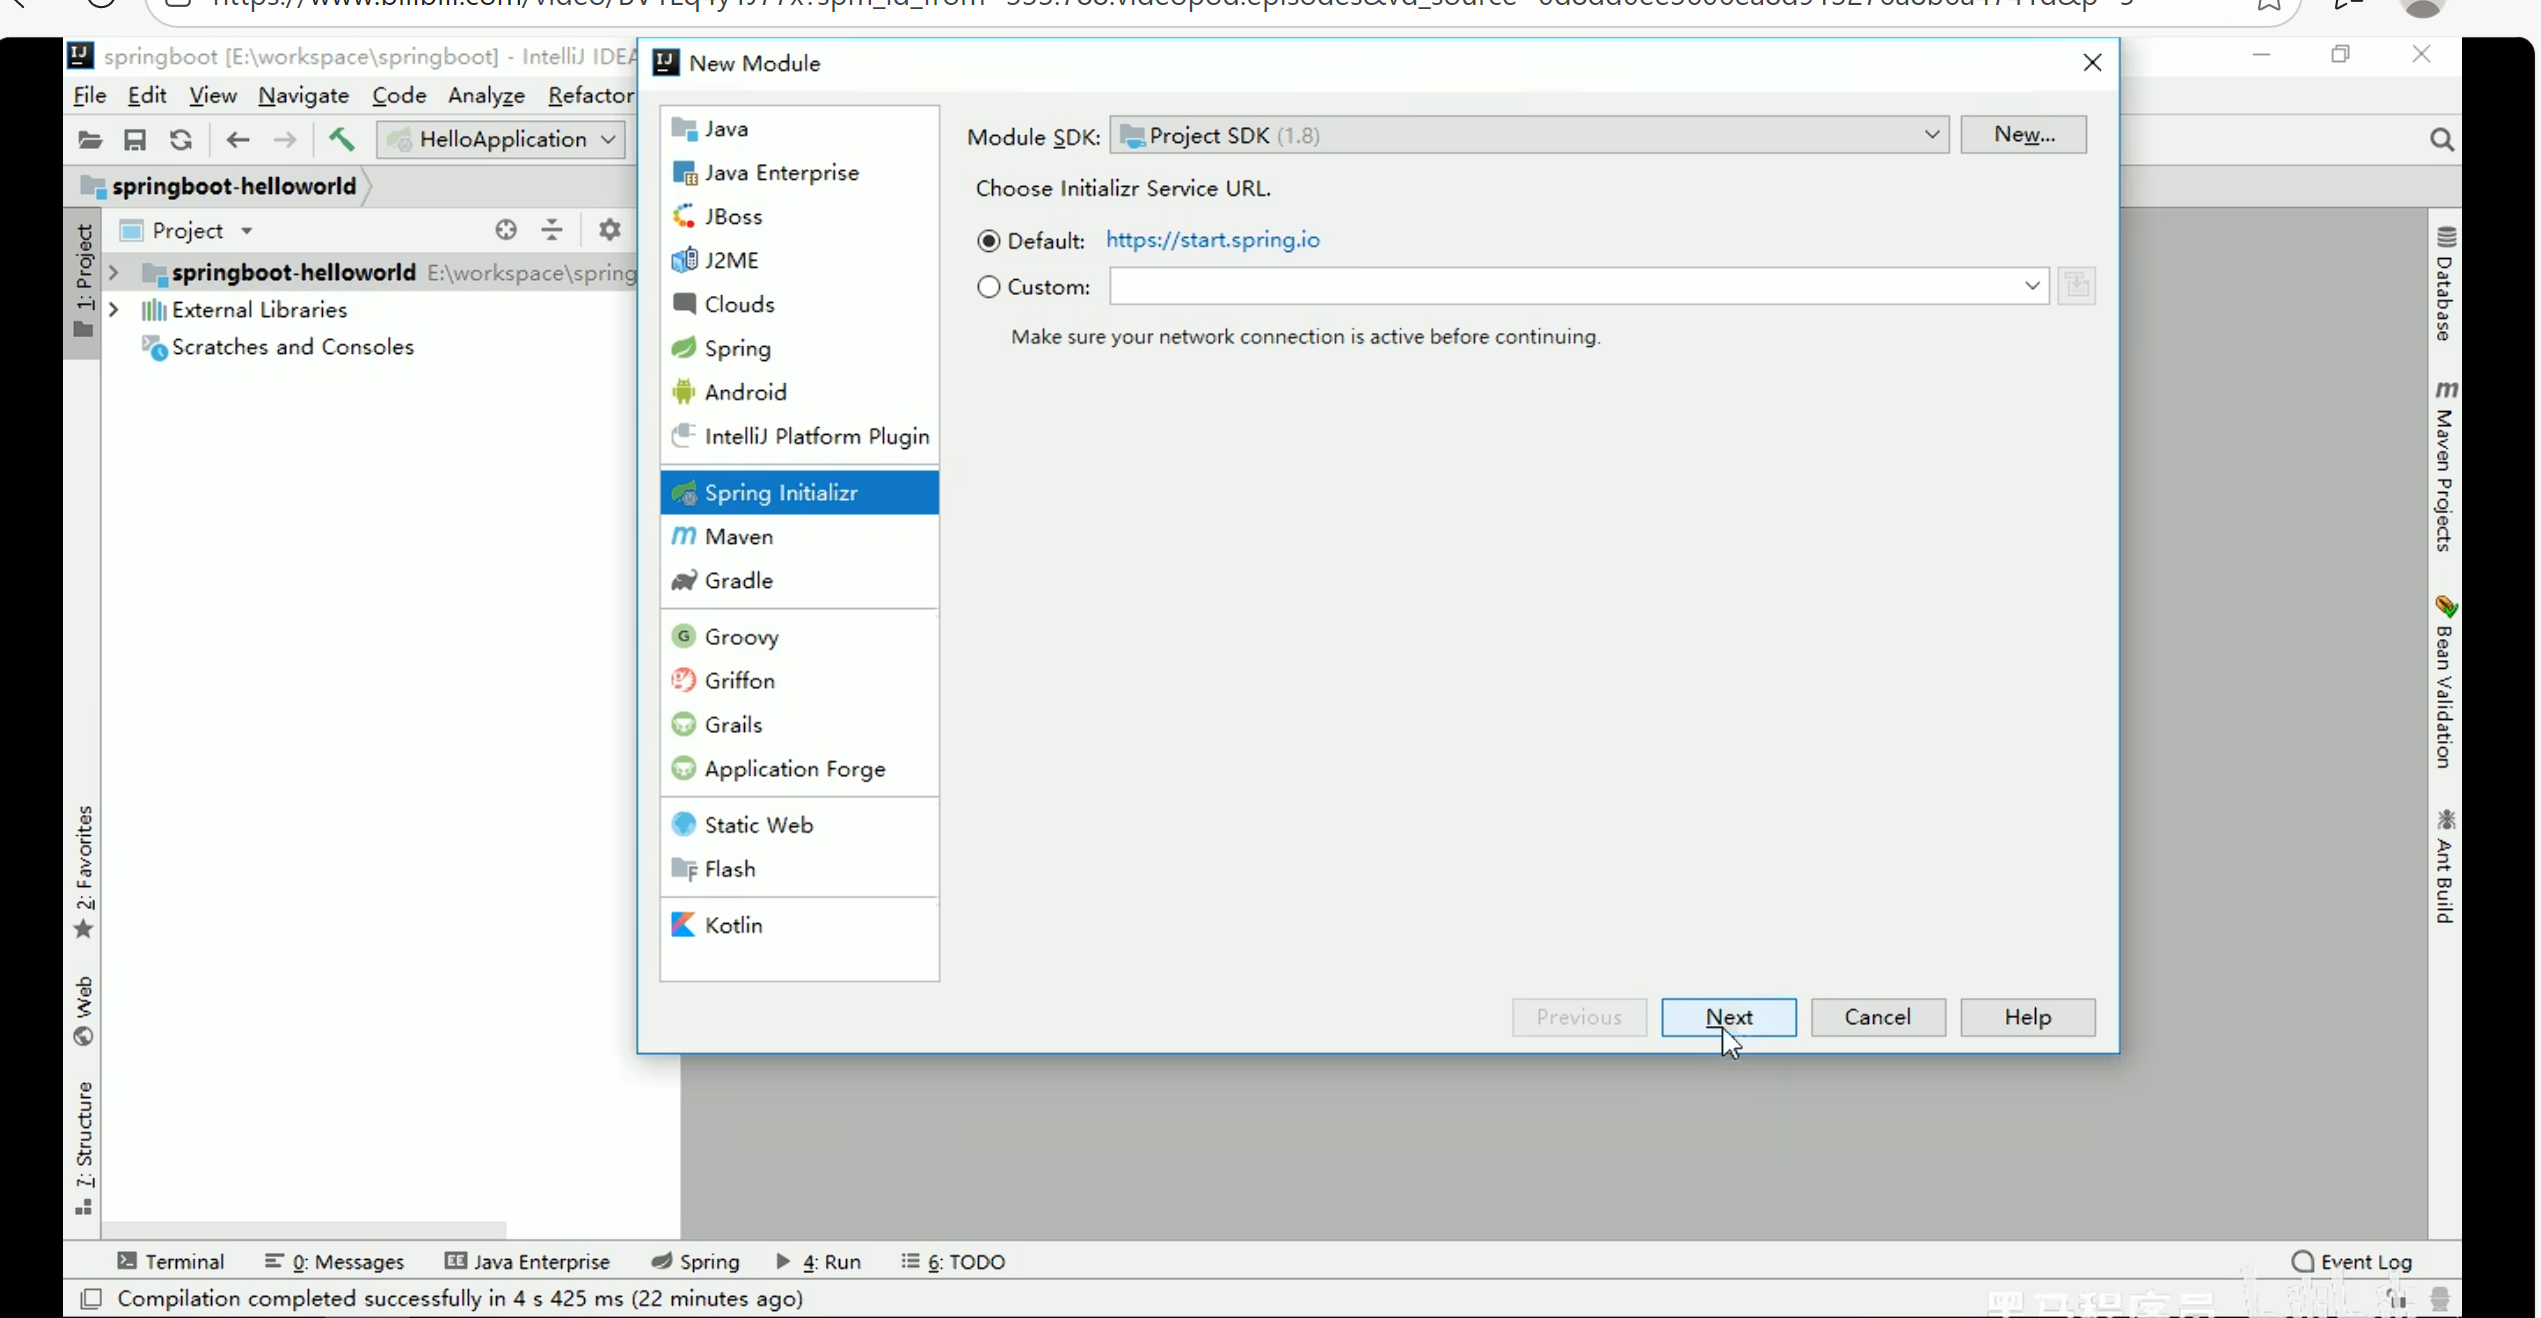Select the Default Initializr URL radio button

(x=989, y=241)
